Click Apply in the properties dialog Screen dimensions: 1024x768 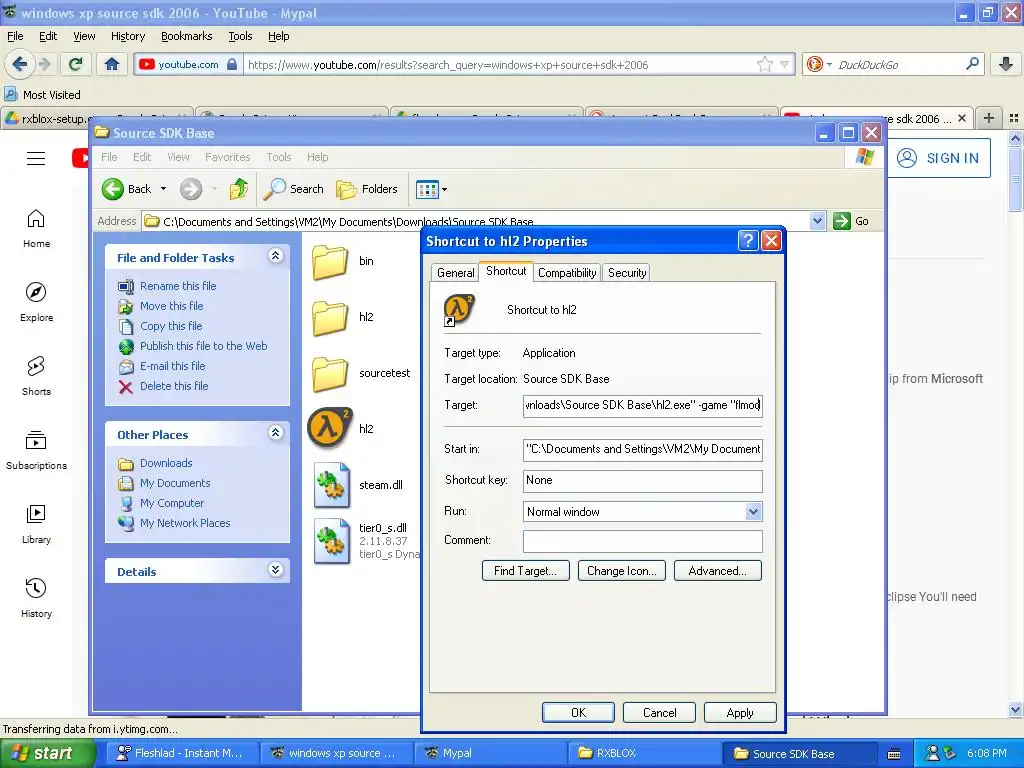point(740,712)
